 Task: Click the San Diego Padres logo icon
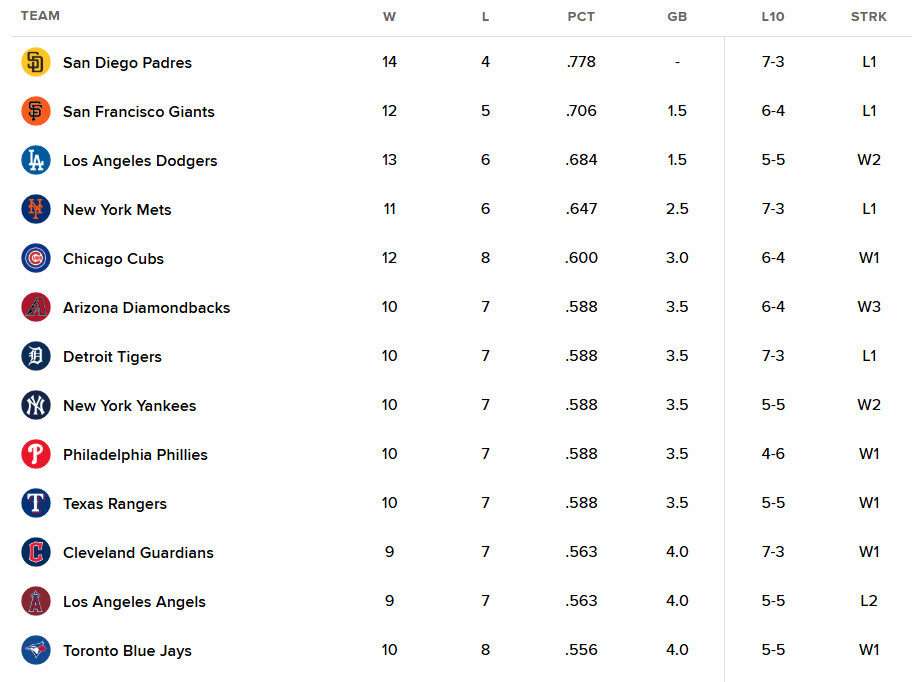[x=35, y=62]
